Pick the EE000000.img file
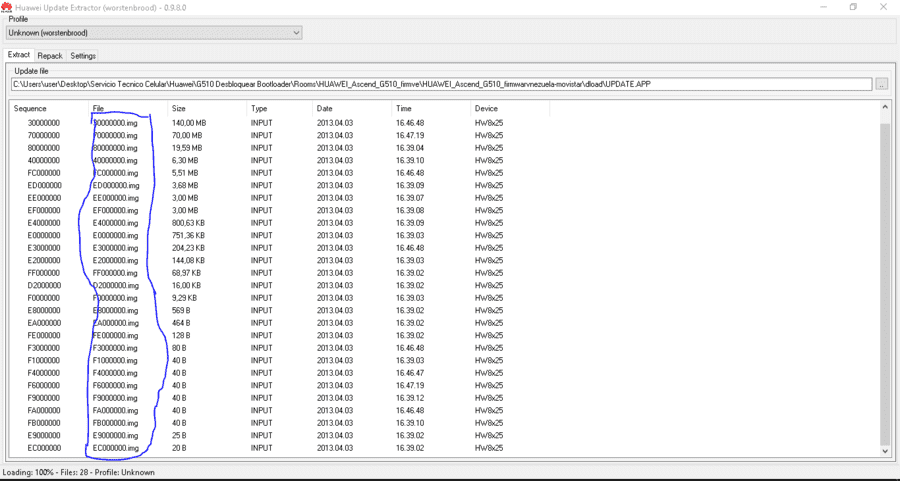 [x=115, y=198]
